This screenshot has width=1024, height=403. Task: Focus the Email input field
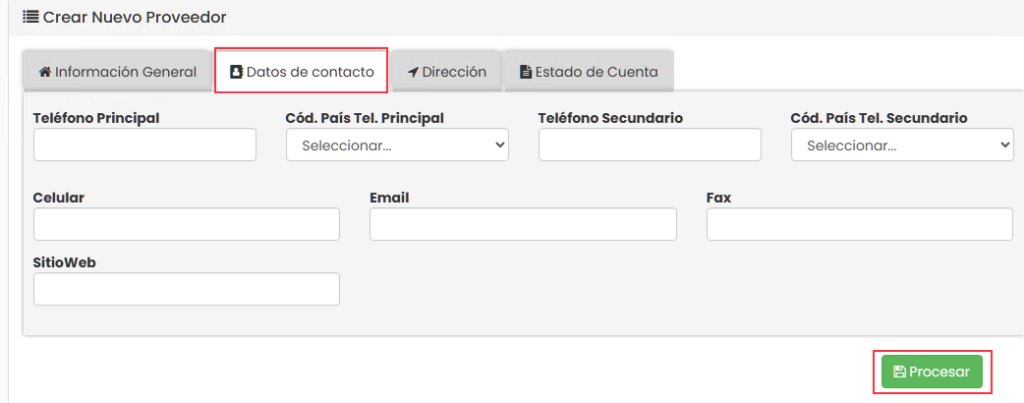tap(523, 224)
